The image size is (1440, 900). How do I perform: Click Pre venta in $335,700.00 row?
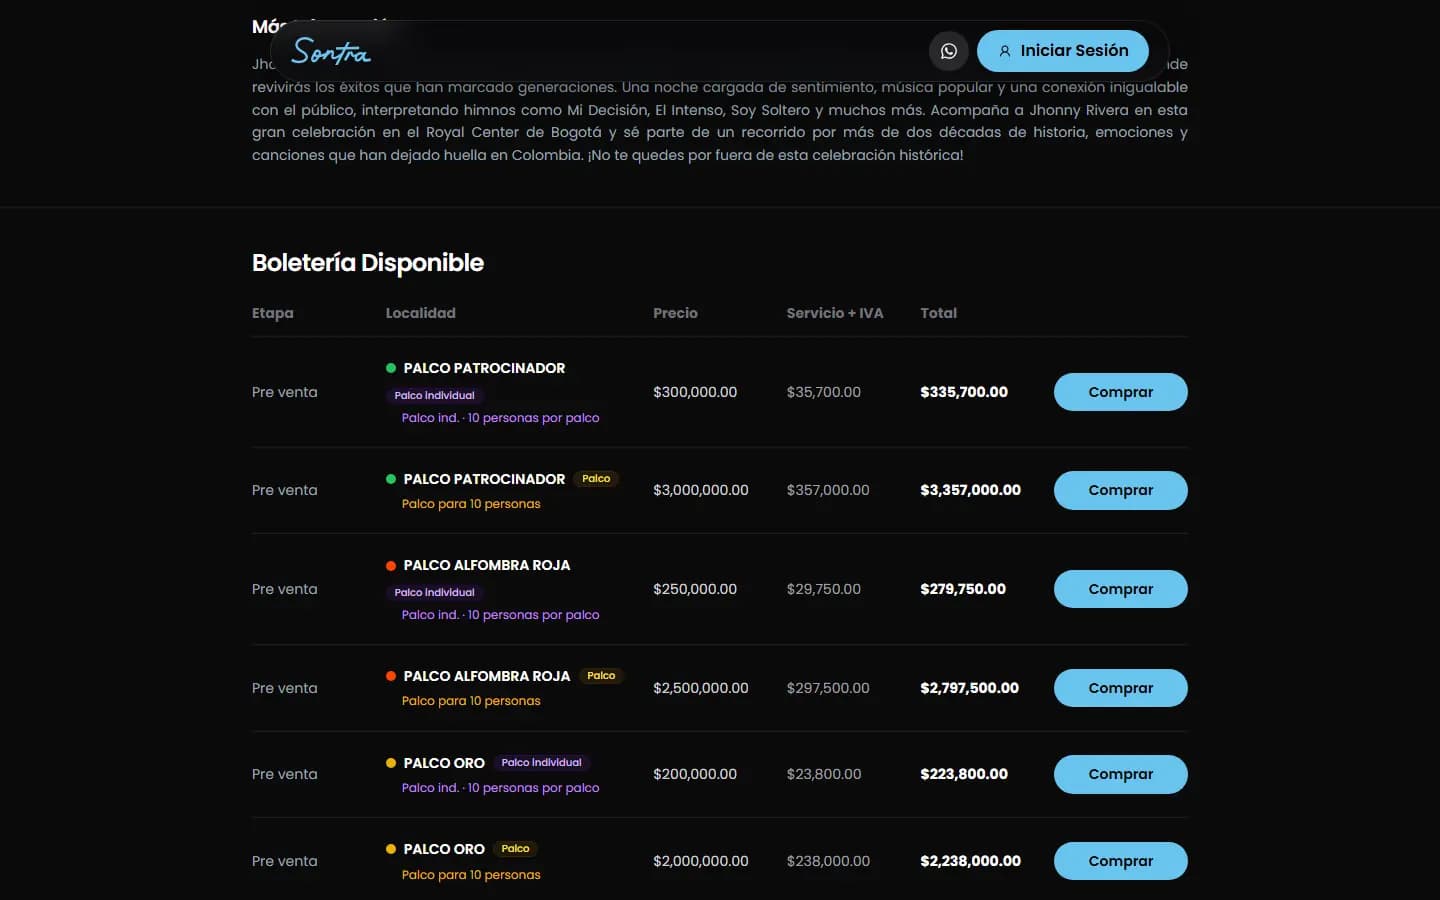click(284, 392)
